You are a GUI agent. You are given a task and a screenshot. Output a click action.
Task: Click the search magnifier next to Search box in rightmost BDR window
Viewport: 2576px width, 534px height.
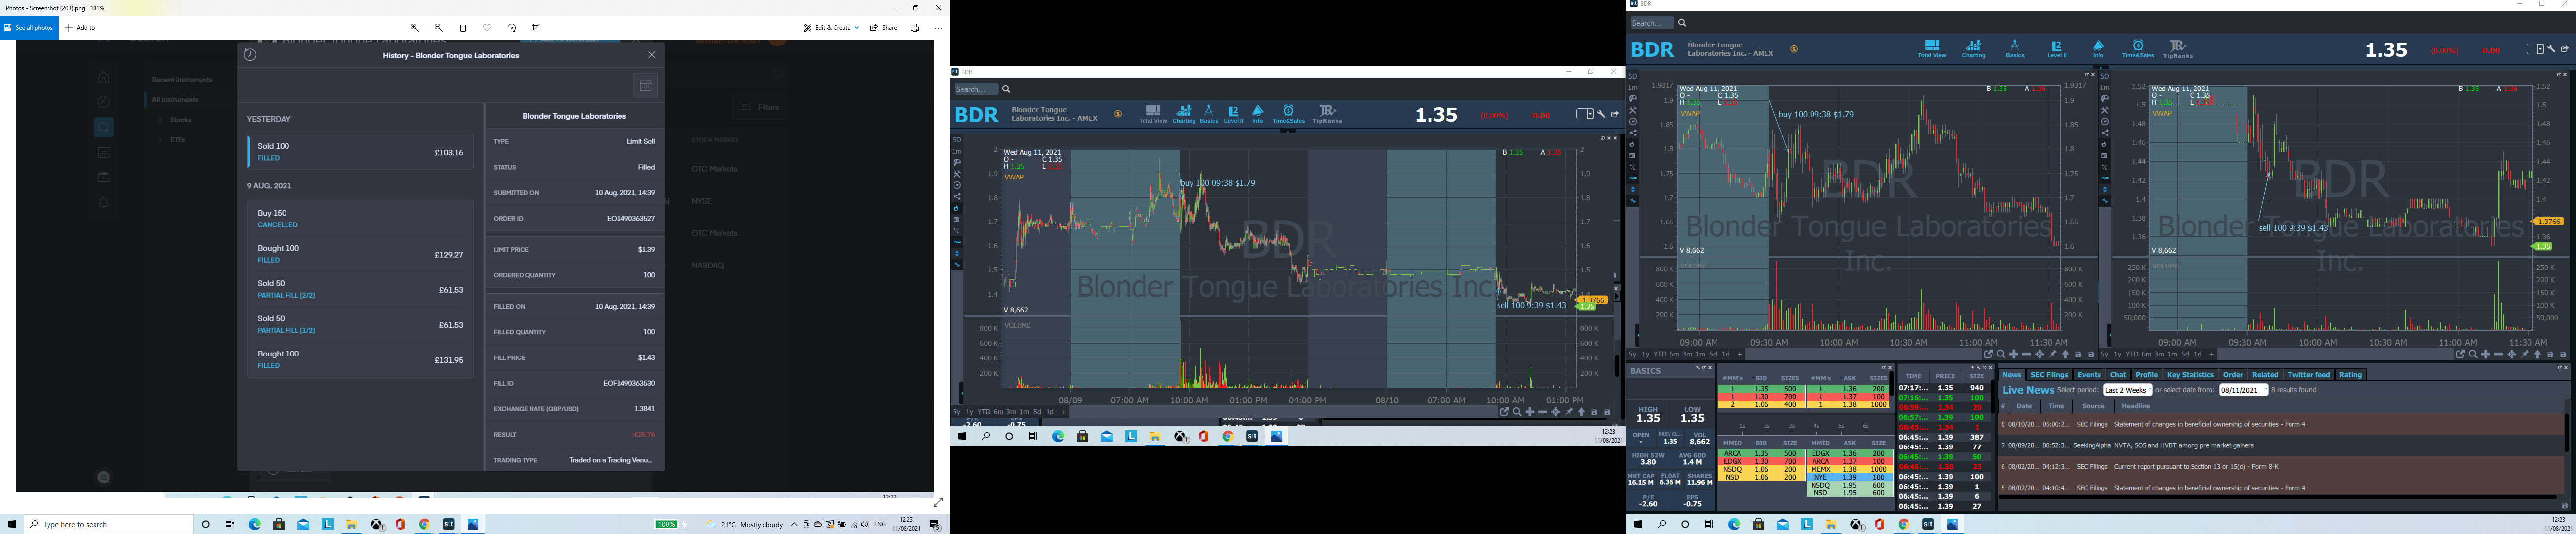(1683, 23)
